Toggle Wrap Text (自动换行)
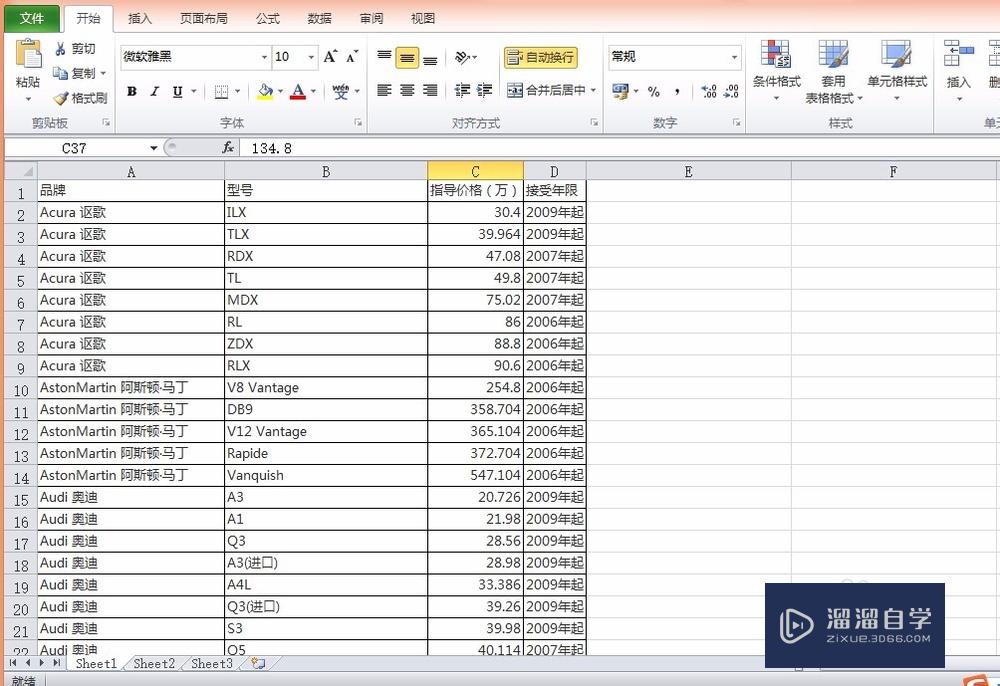The width and height of the screenshot is (1000, 686). coord(541,57)
